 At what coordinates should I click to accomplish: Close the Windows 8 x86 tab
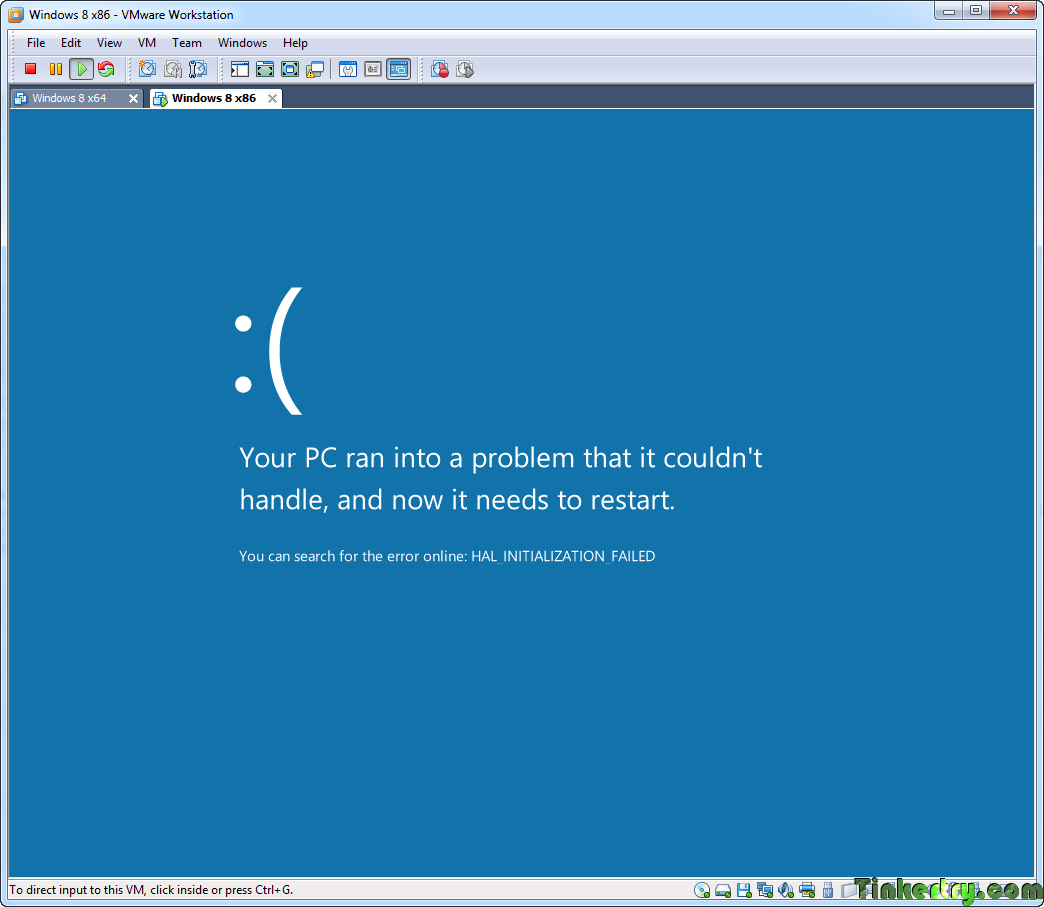(272, 99)
